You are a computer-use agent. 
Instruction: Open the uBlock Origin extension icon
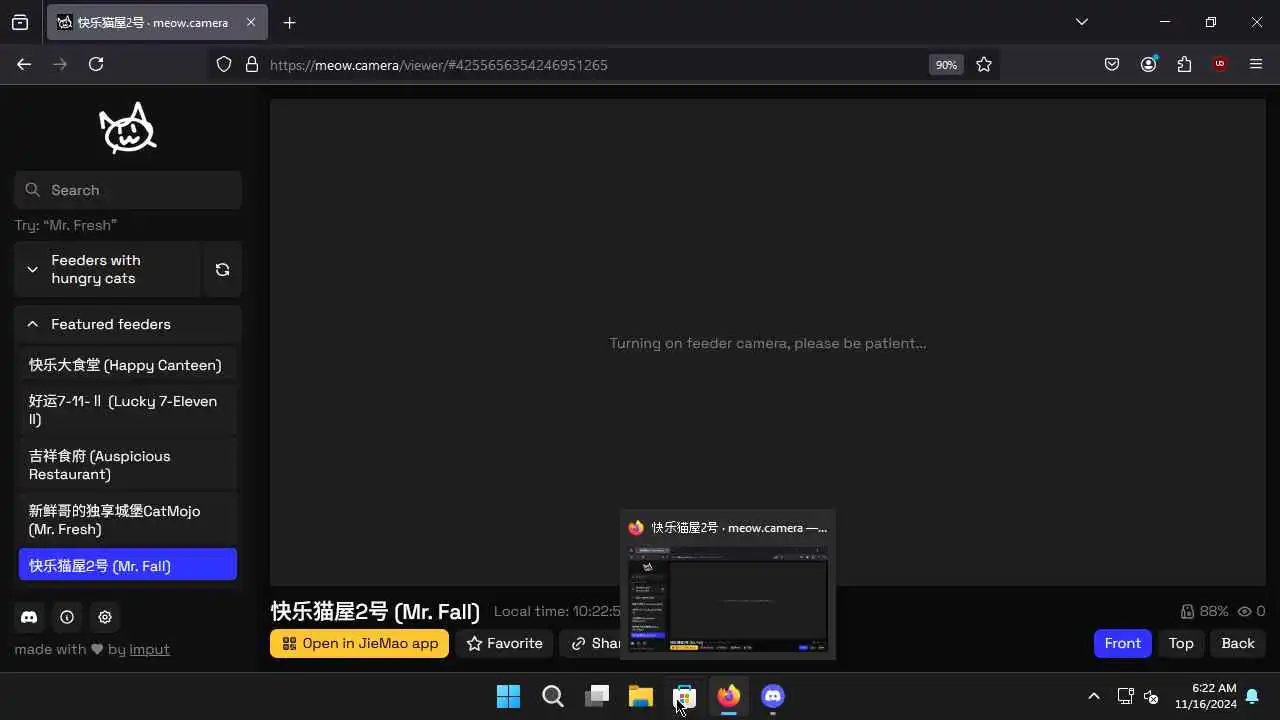click(x=1220, y=64)
